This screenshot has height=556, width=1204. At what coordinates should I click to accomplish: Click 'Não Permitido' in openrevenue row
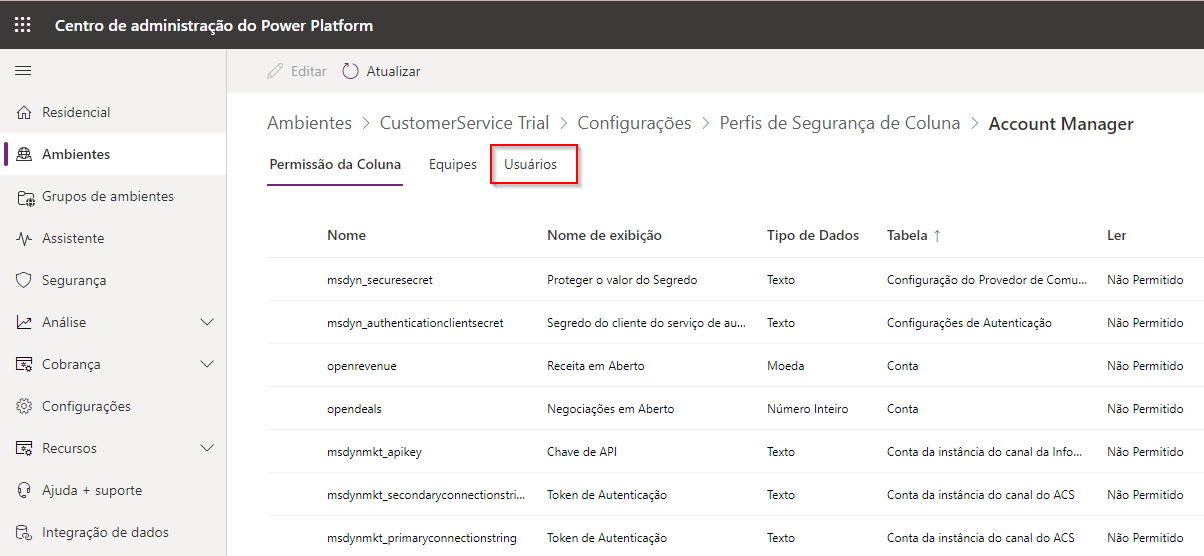pyautogui.click(x=1145, y=366)
